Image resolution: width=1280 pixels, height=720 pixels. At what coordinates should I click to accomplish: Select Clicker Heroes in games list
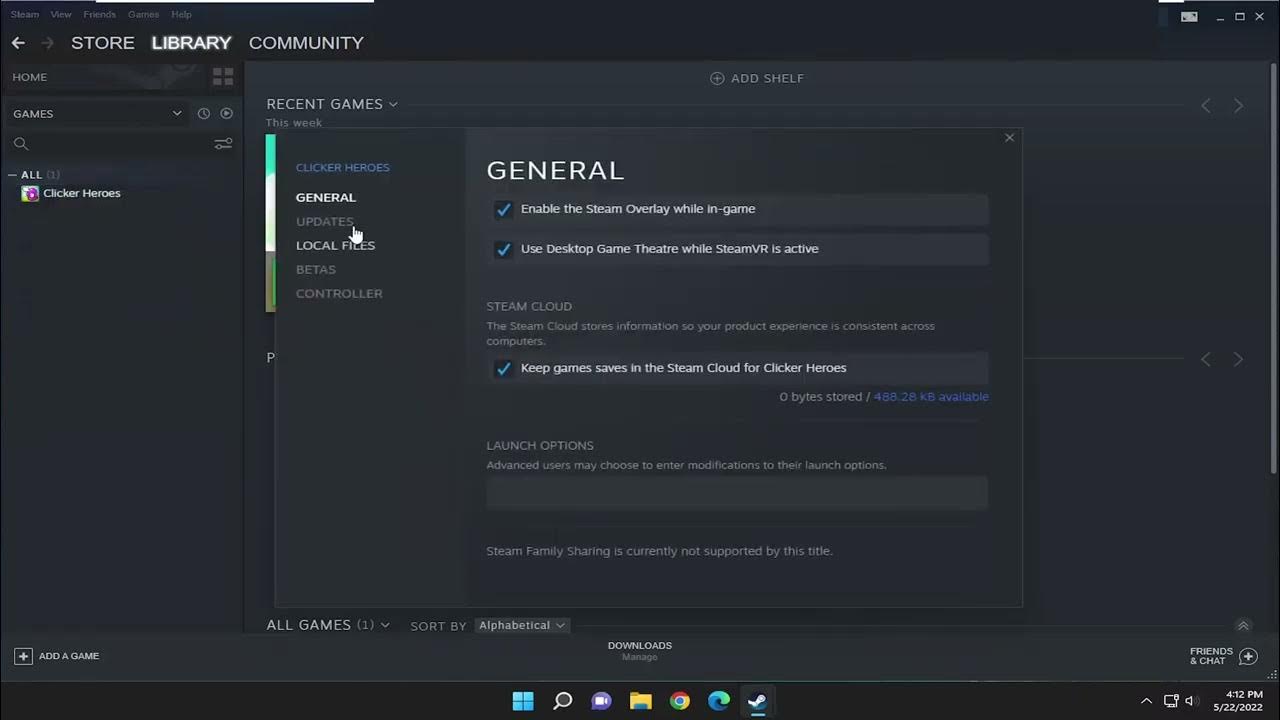(x=82, y=194)
